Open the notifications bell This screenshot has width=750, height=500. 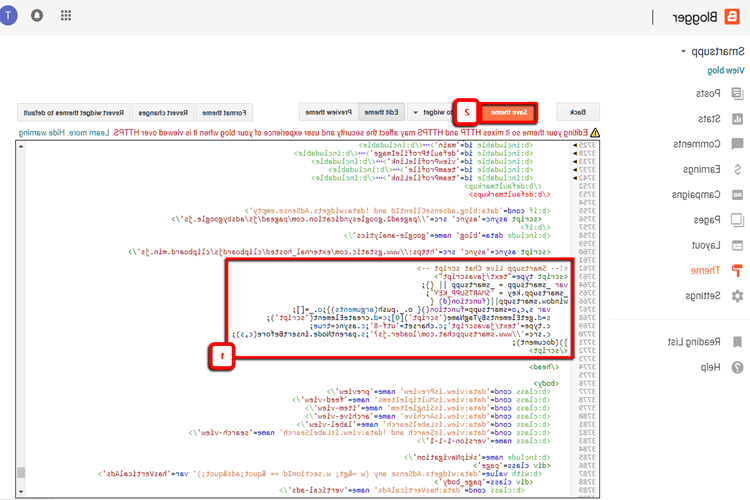click(37, 16)
